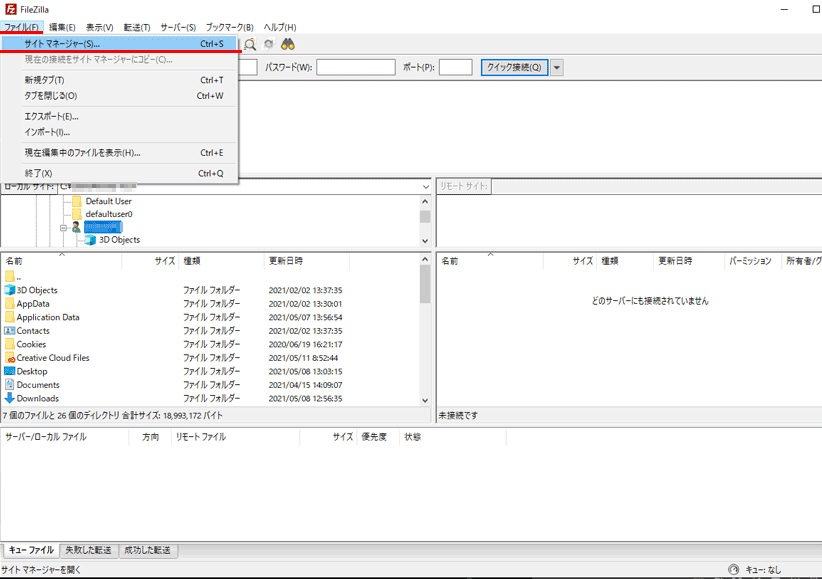Click scroll down arrow of local file list

point(425,400)
